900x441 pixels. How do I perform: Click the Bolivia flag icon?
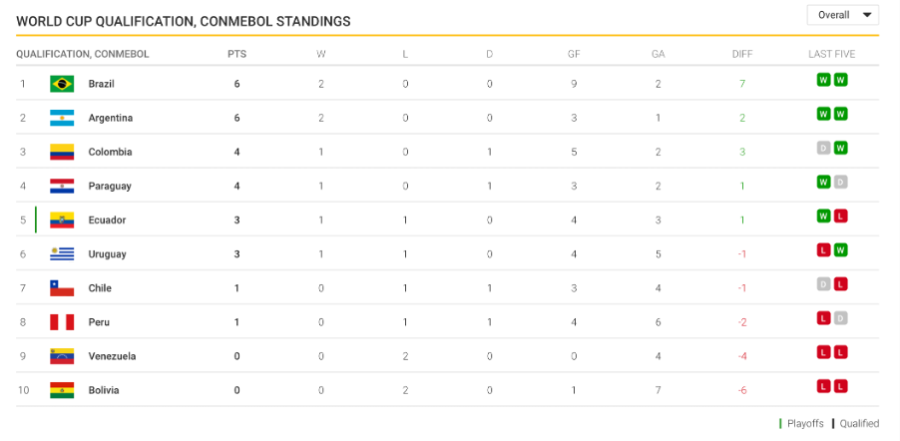pyautogui.click(x=62, y=390)
